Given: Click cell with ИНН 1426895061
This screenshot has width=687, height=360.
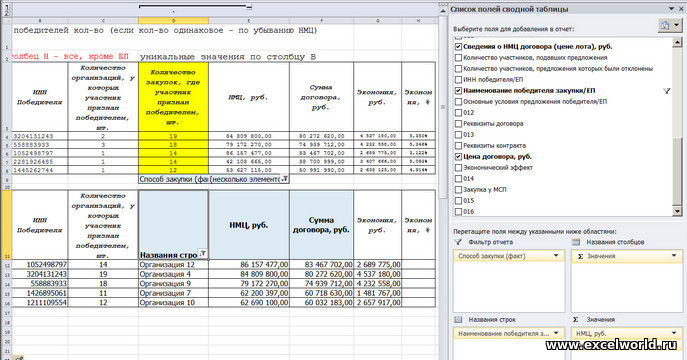Looking at the screenshot, I should (40, 293).
